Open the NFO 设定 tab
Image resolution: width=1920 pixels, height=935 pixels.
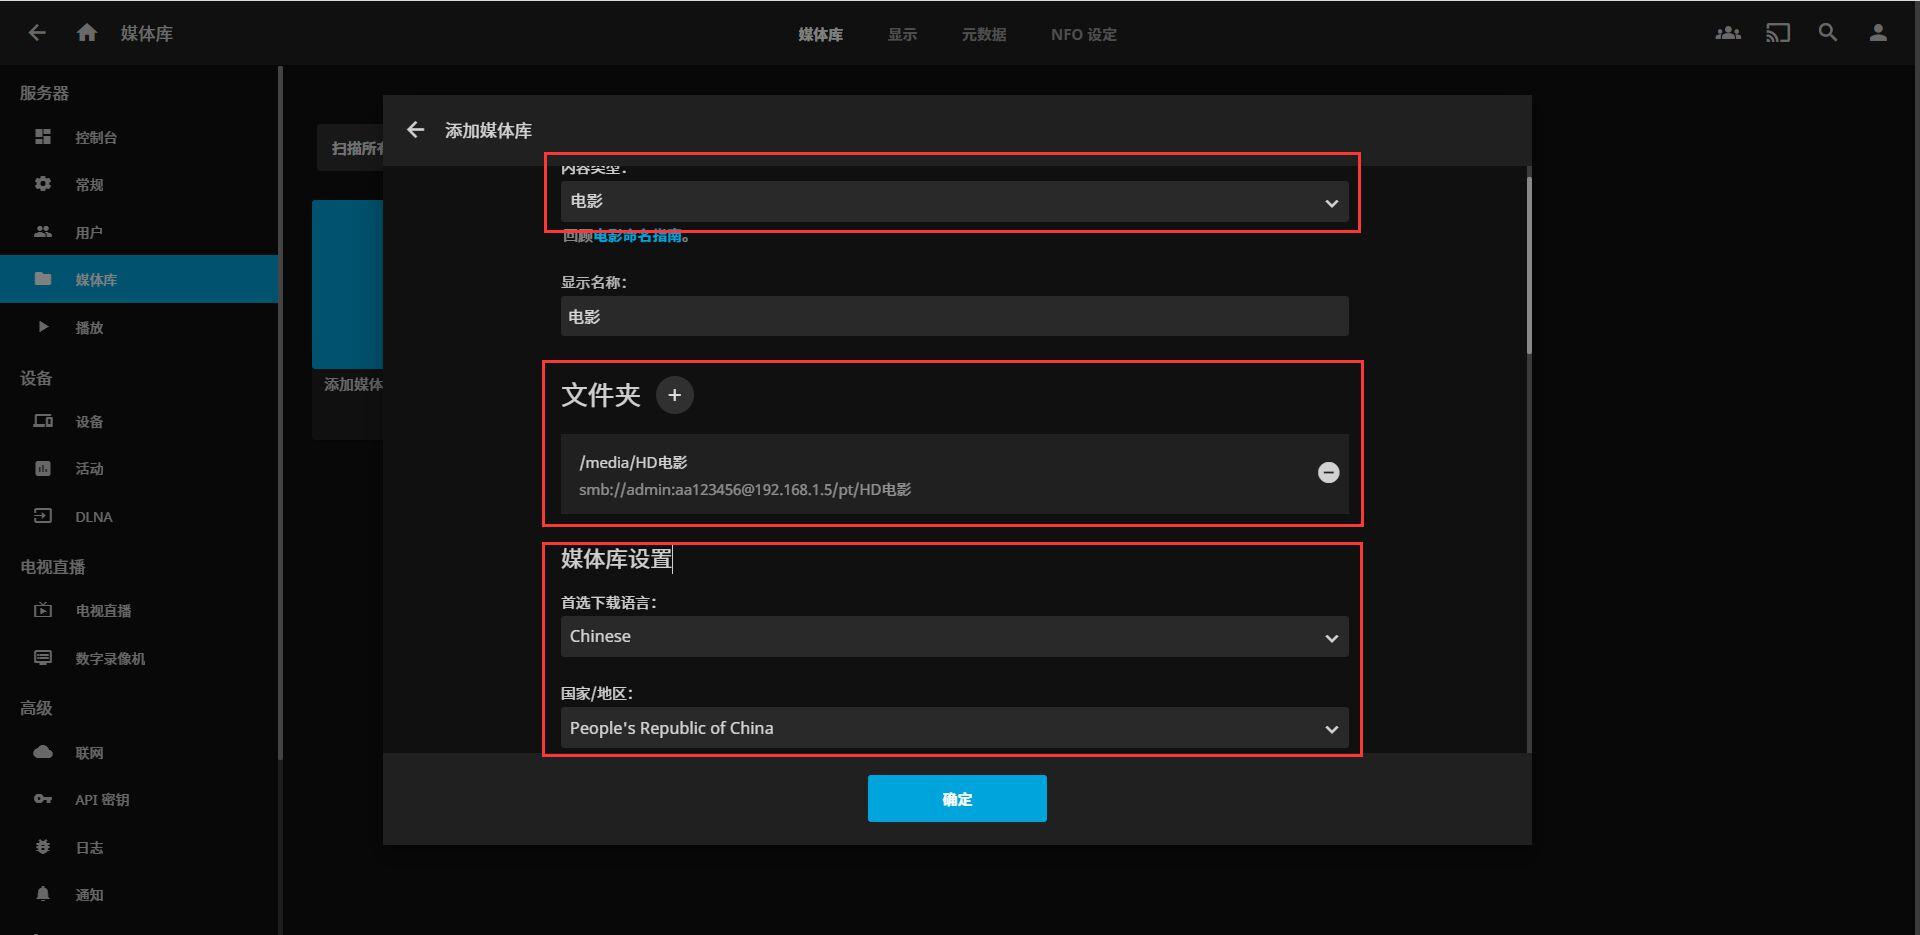pos(1083,34)
